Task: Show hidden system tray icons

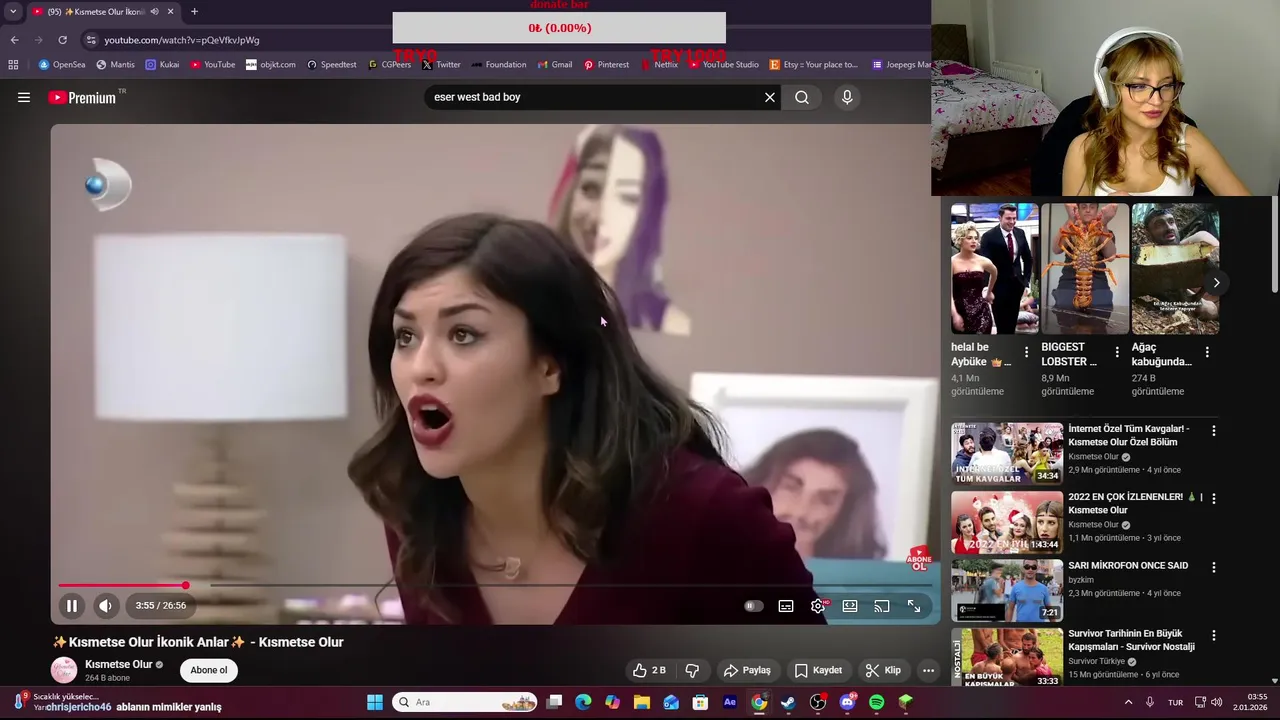Action: 1129,702
